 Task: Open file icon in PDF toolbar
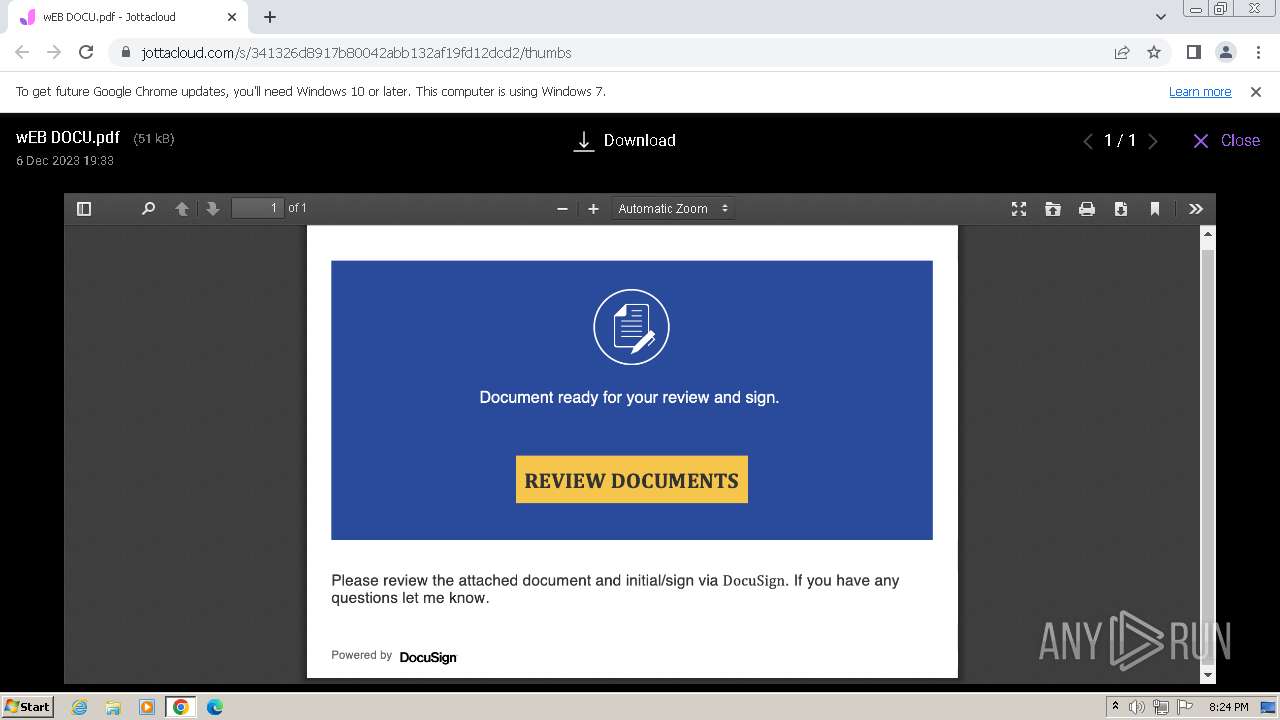click(x=1053, y=209)
